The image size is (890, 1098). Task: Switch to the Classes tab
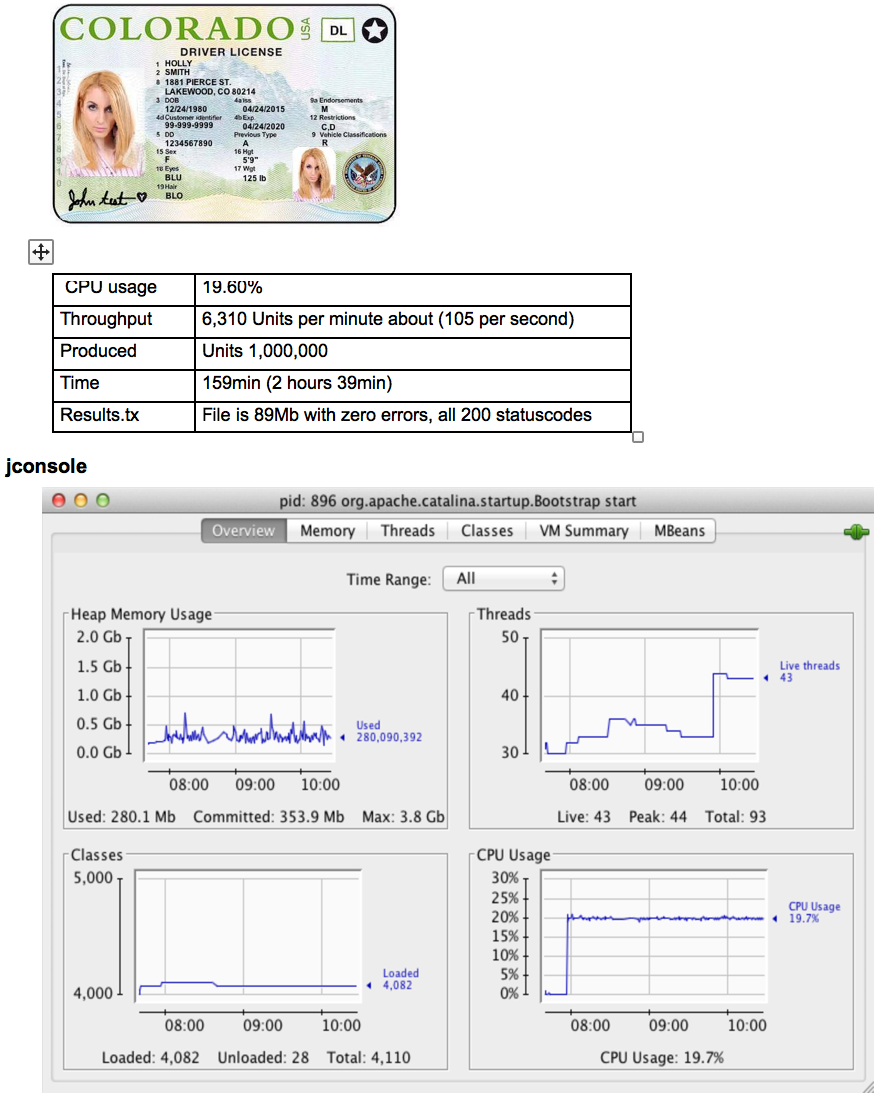(487, 531)
